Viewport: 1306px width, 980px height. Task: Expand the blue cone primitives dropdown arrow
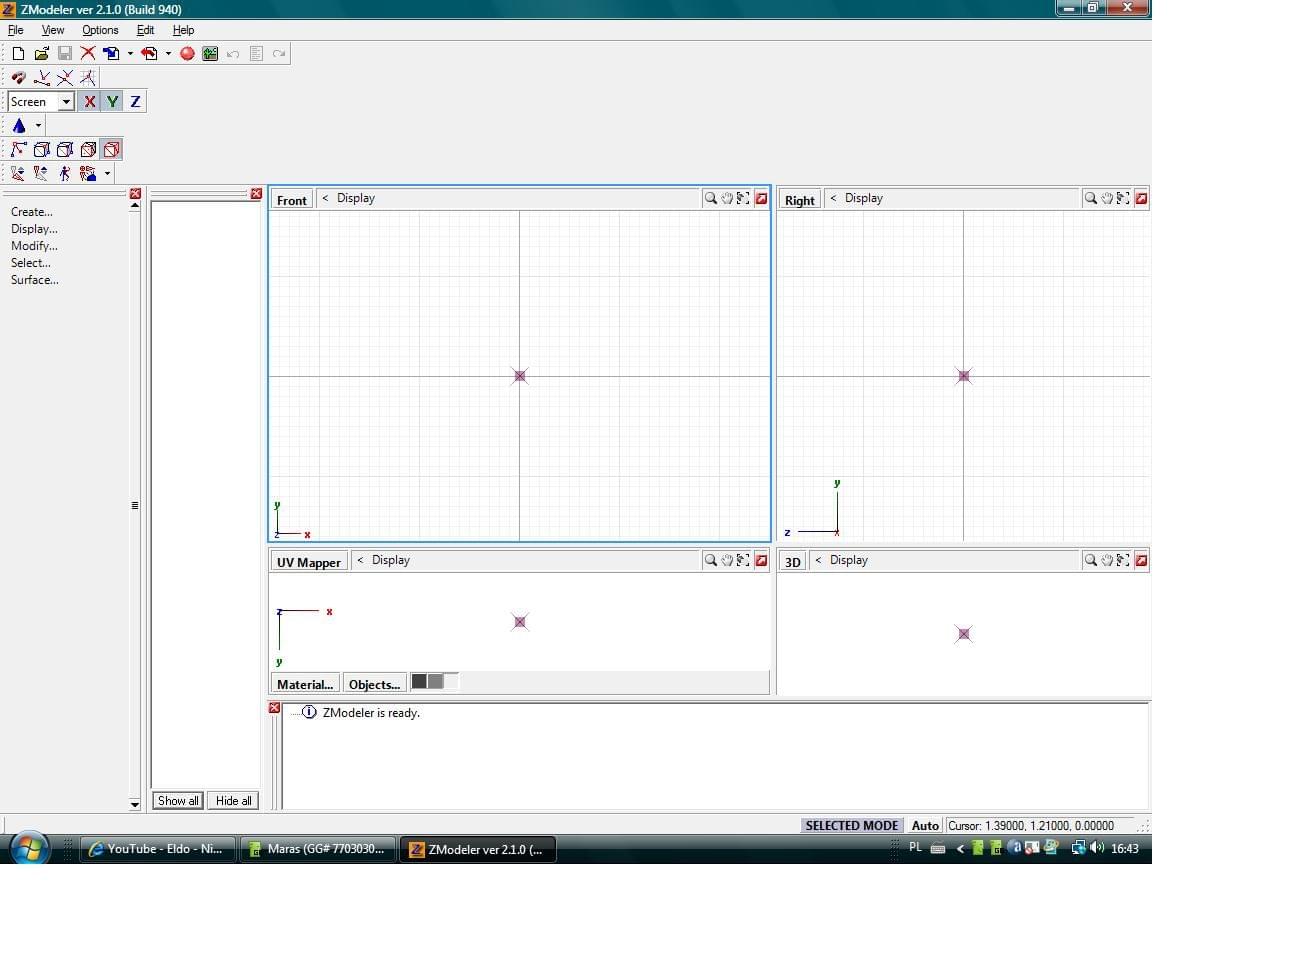(x=38, y=126)
